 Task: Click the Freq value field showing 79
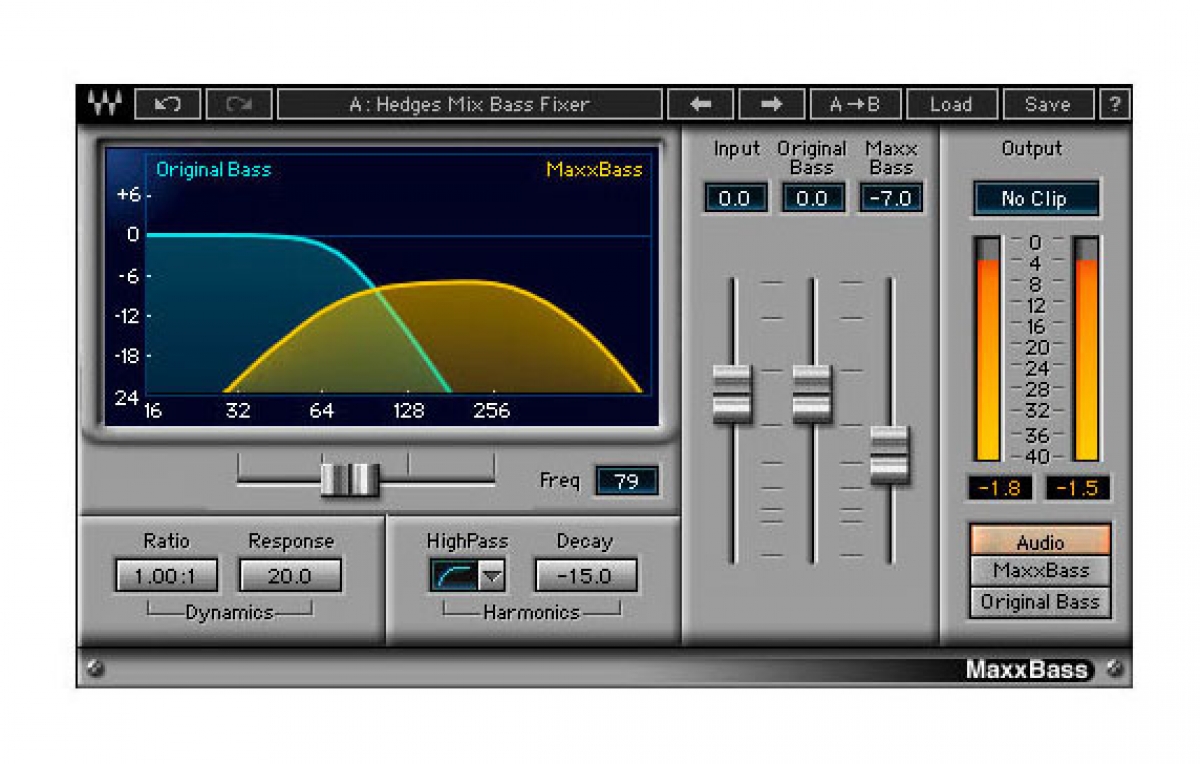tap(627, 481)
